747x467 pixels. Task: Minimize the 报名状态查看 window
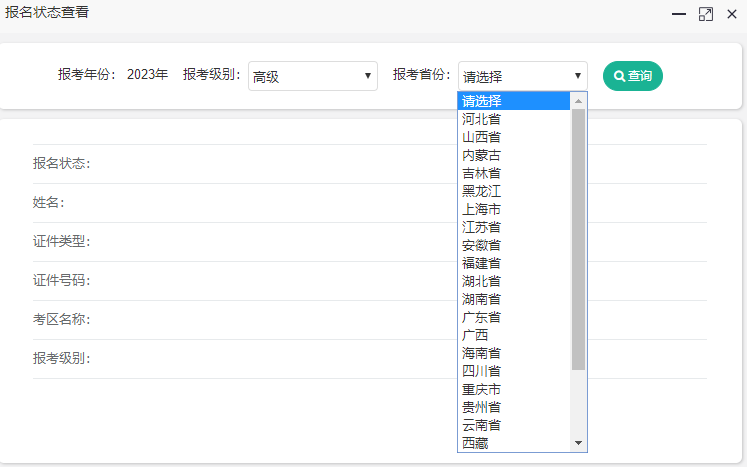679,14
